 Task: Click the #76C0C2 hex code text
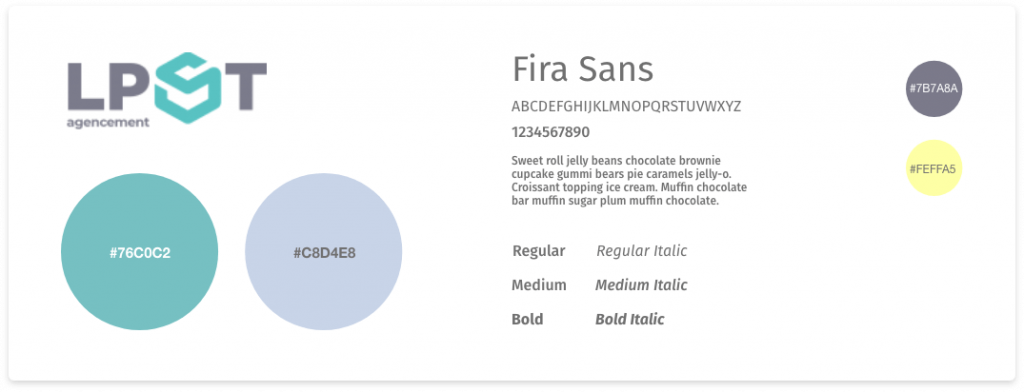tap(140, 253)
